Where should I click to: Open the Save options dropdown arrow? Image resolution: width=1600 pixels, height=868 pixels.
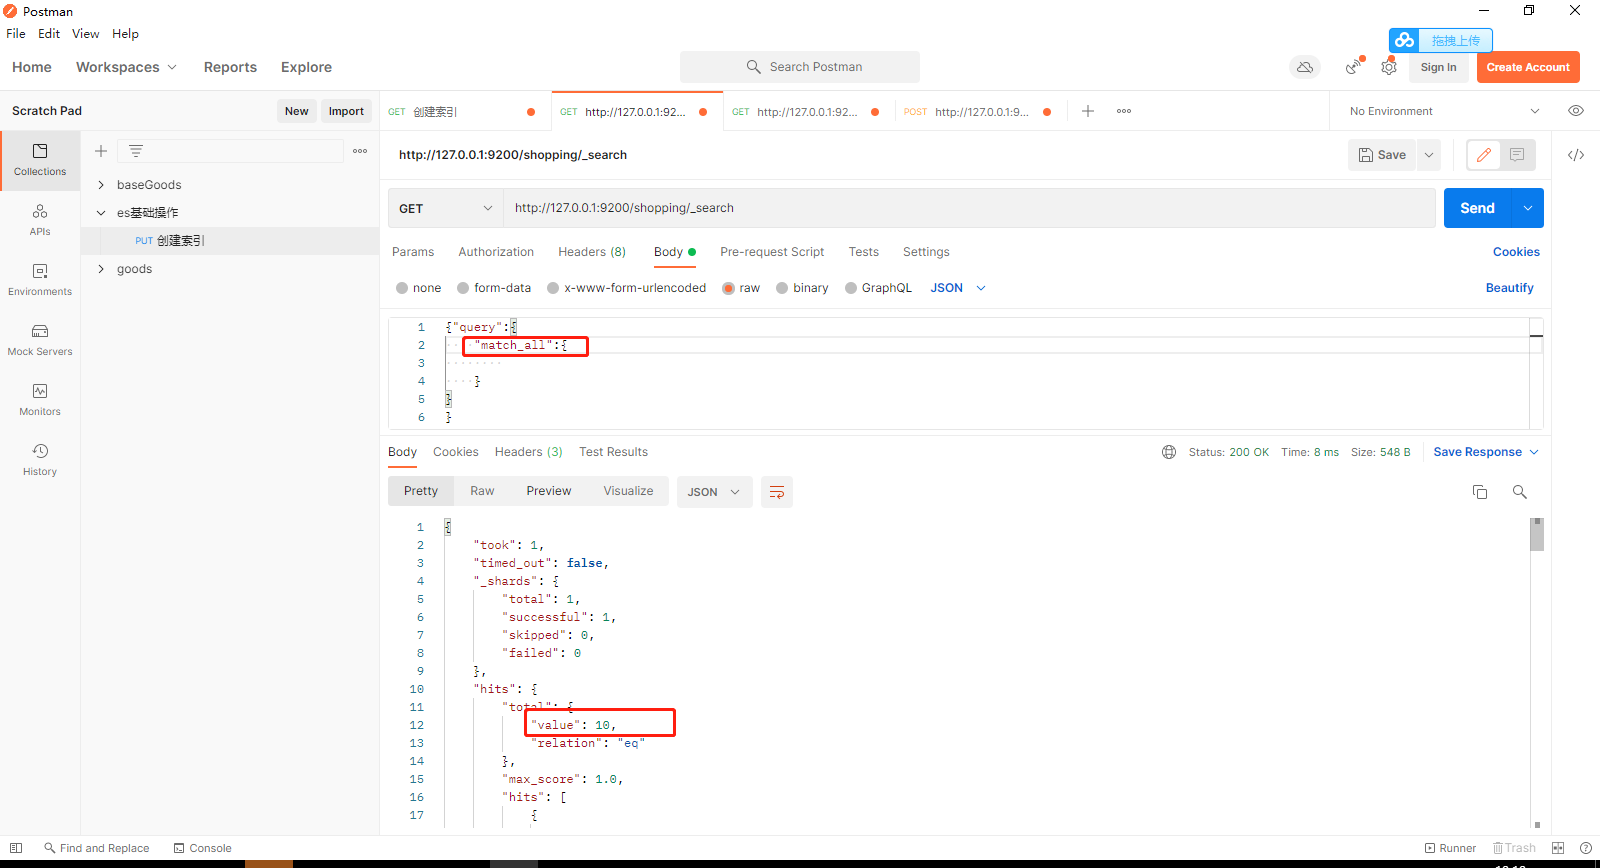pyautogui.click(x=1429, y=155)
